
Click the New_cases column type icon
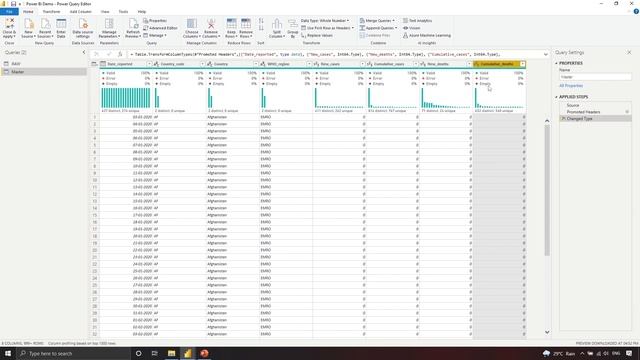tap(316, 64)
